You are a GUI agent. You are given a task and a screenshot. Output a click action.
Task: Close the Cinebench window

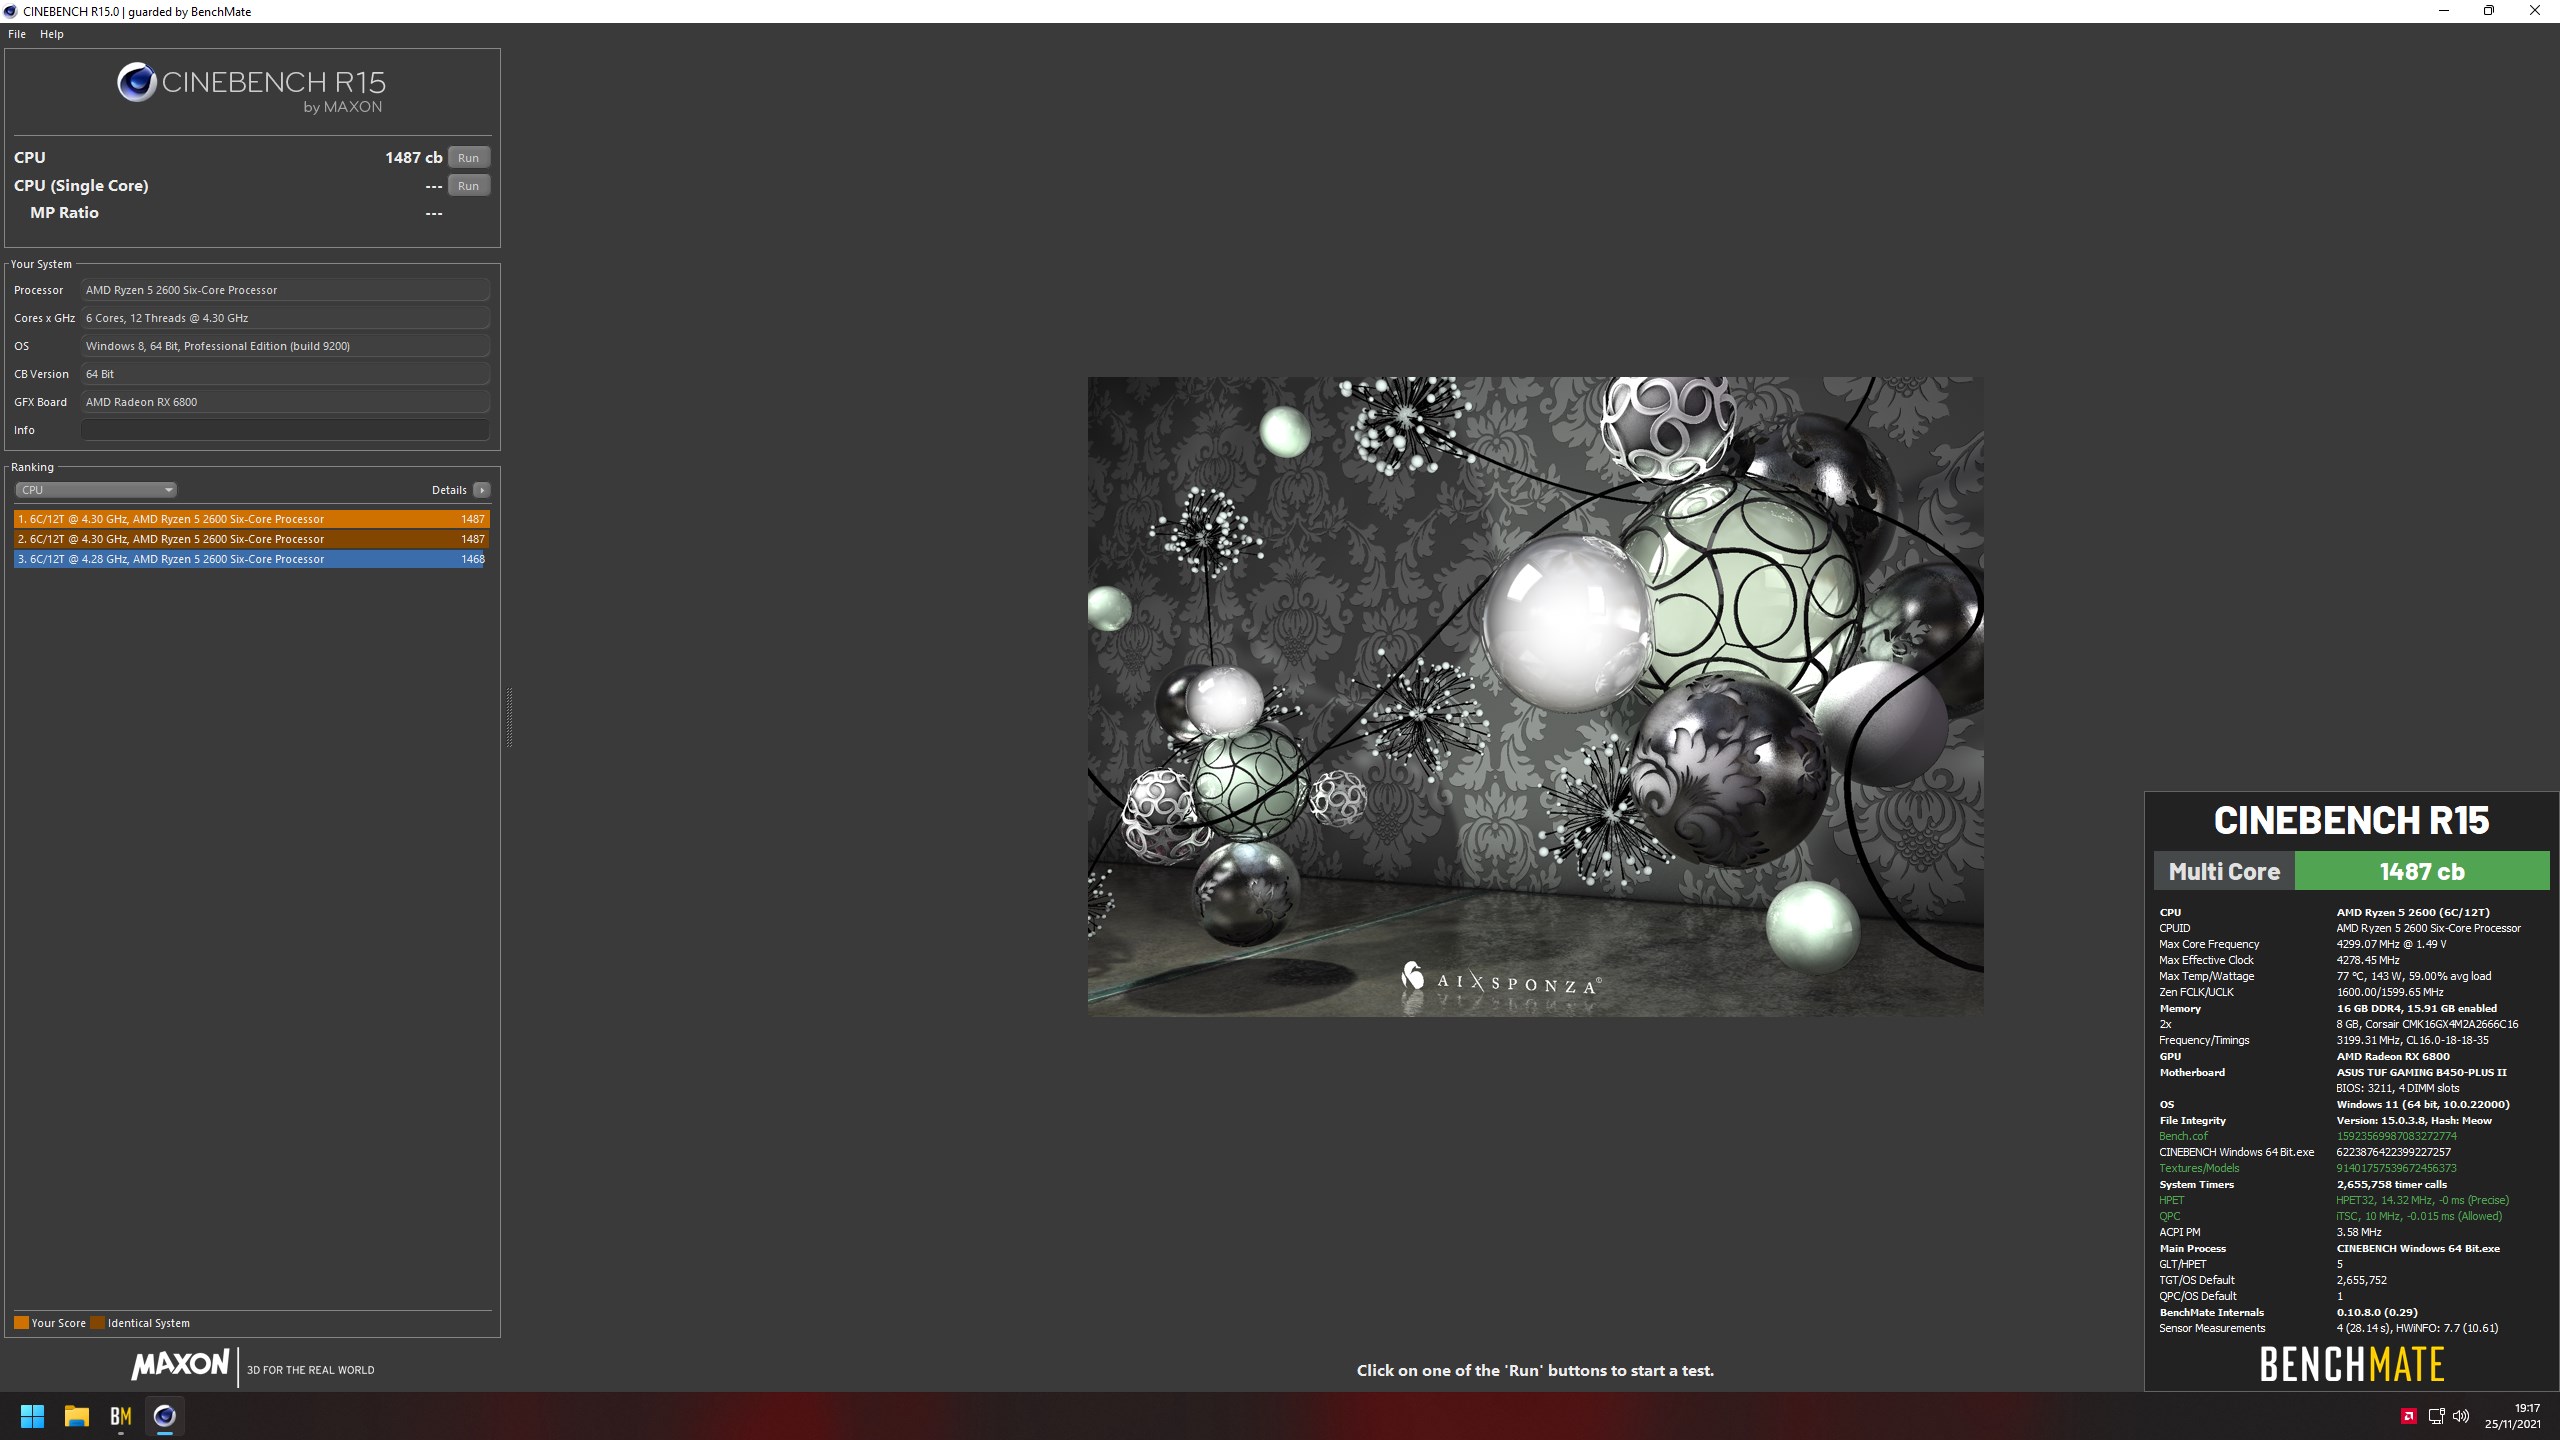[x=2535, y=11]
